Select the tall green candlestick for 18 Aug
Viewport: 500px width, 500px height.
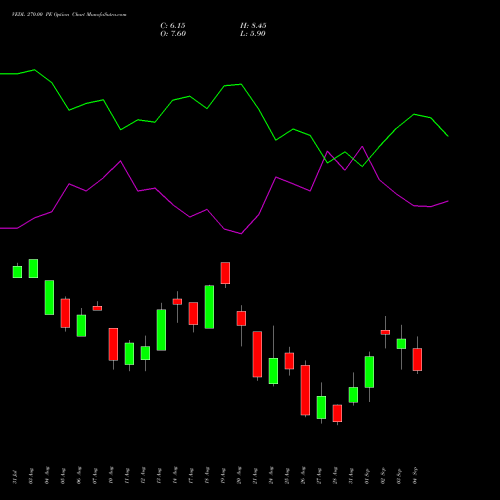(209, 307)
